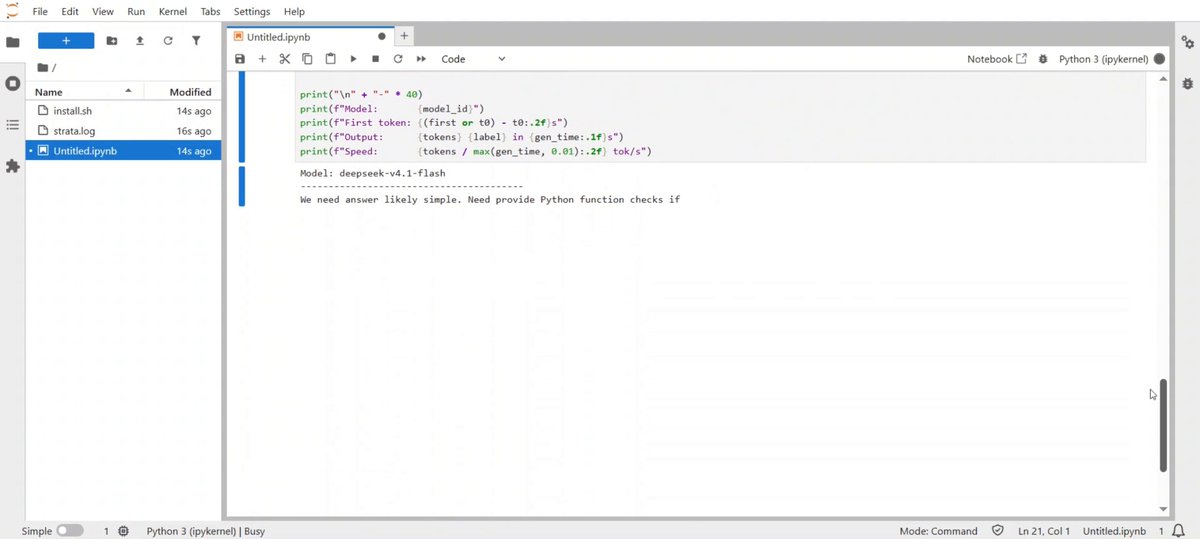Open the Code cell type dropdown

pos(473,59)
